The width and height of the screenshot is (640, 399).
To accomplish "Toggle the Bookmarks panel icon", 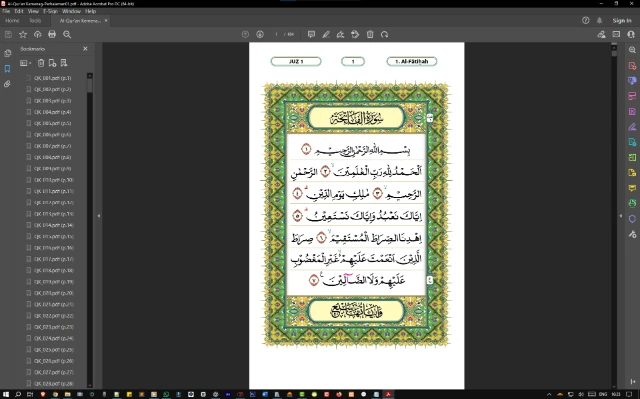I will pyautogui.click(x=7, y=69).
